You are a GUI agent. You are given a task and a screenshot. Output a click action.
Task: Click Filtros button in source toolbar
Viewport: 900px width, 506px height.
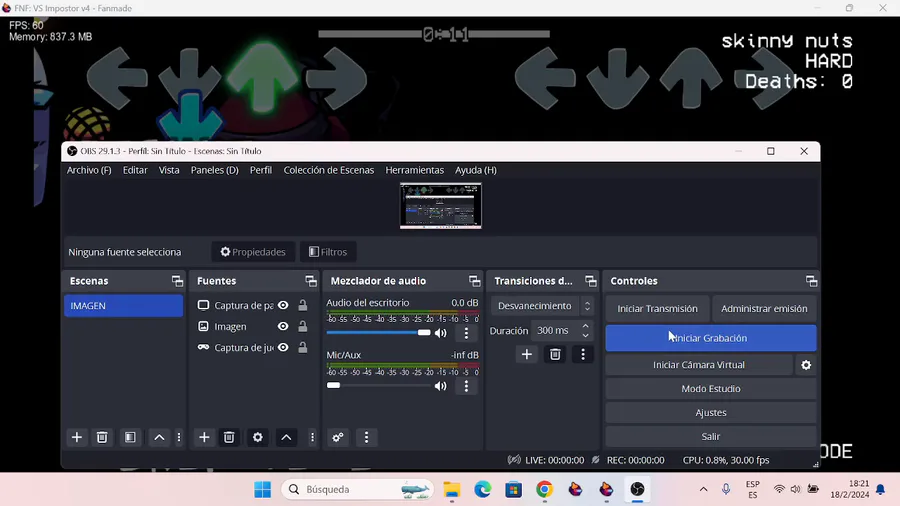328,252
